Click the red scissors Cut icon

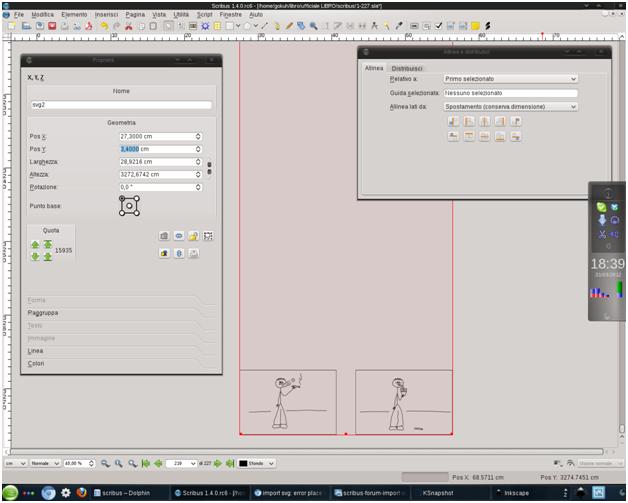(x=129, y=26)
